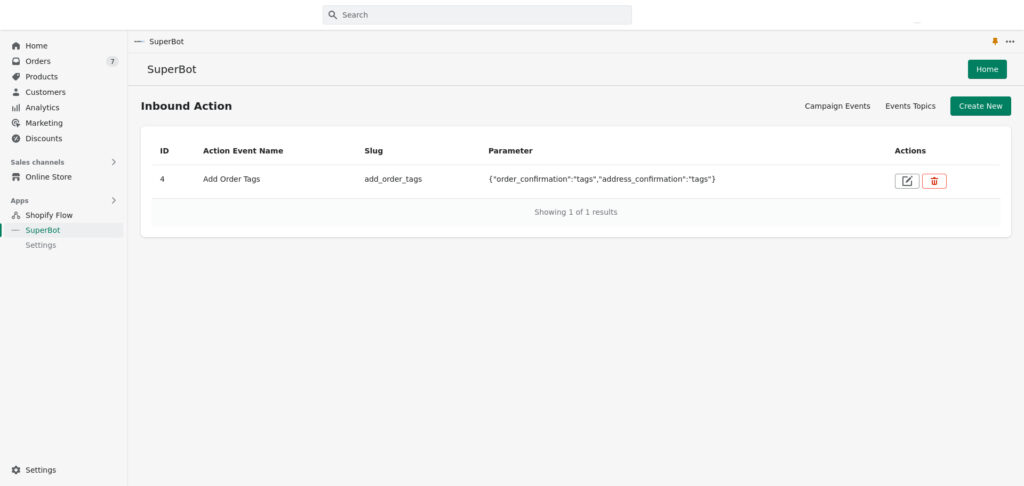Open the Campaign Events link

(x=837, y=106)
